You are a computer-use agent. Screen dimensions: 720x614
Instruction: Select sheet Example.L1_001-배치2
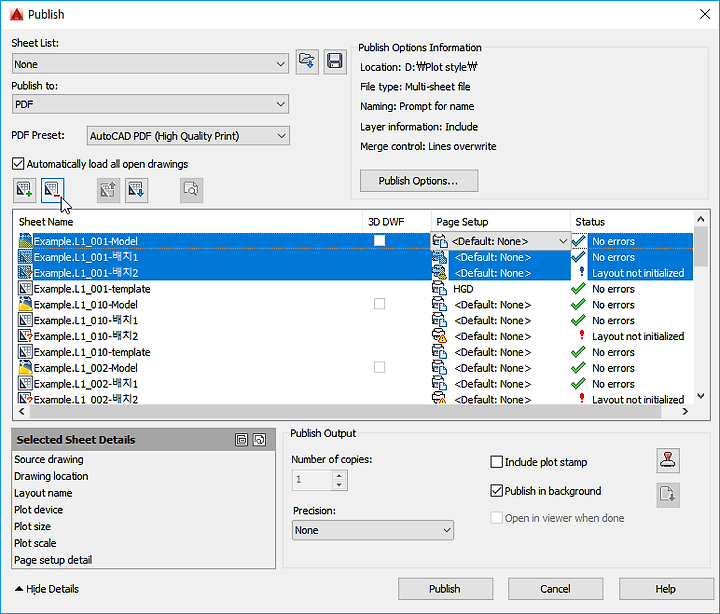(x=86, y=273)
